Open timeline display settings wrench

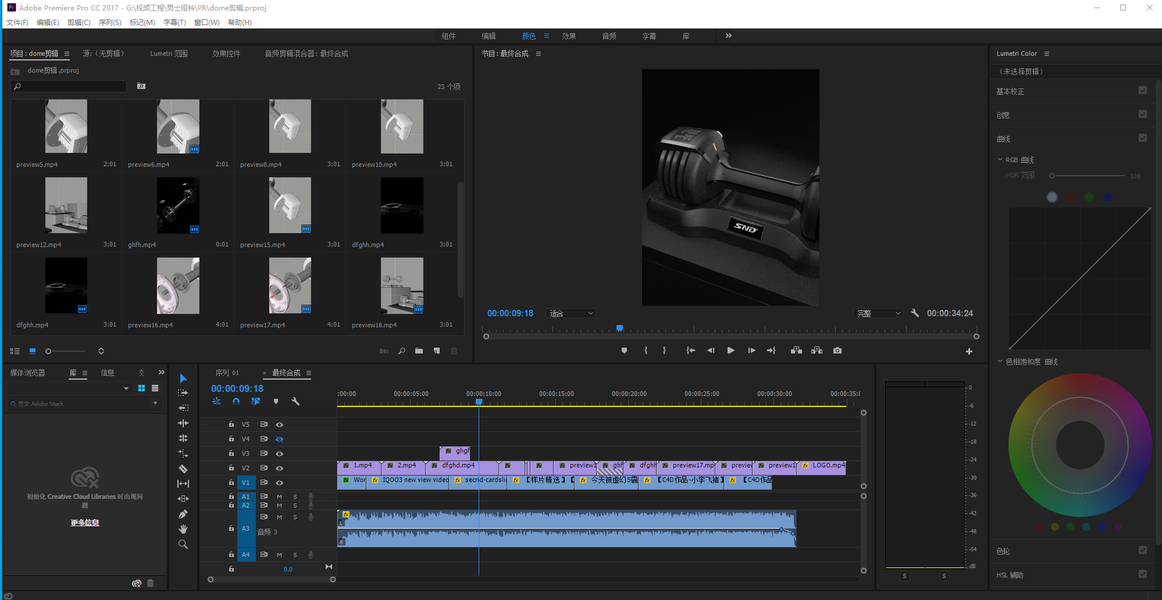(x=296, y=401)
